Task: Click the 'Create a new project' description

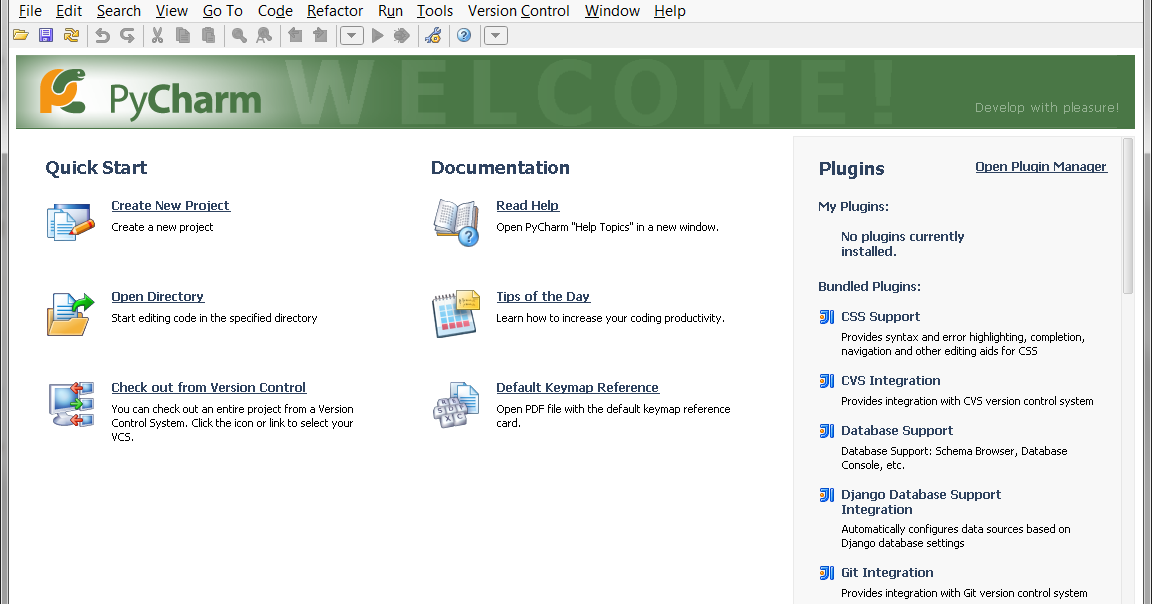Action: coord(162,227)
